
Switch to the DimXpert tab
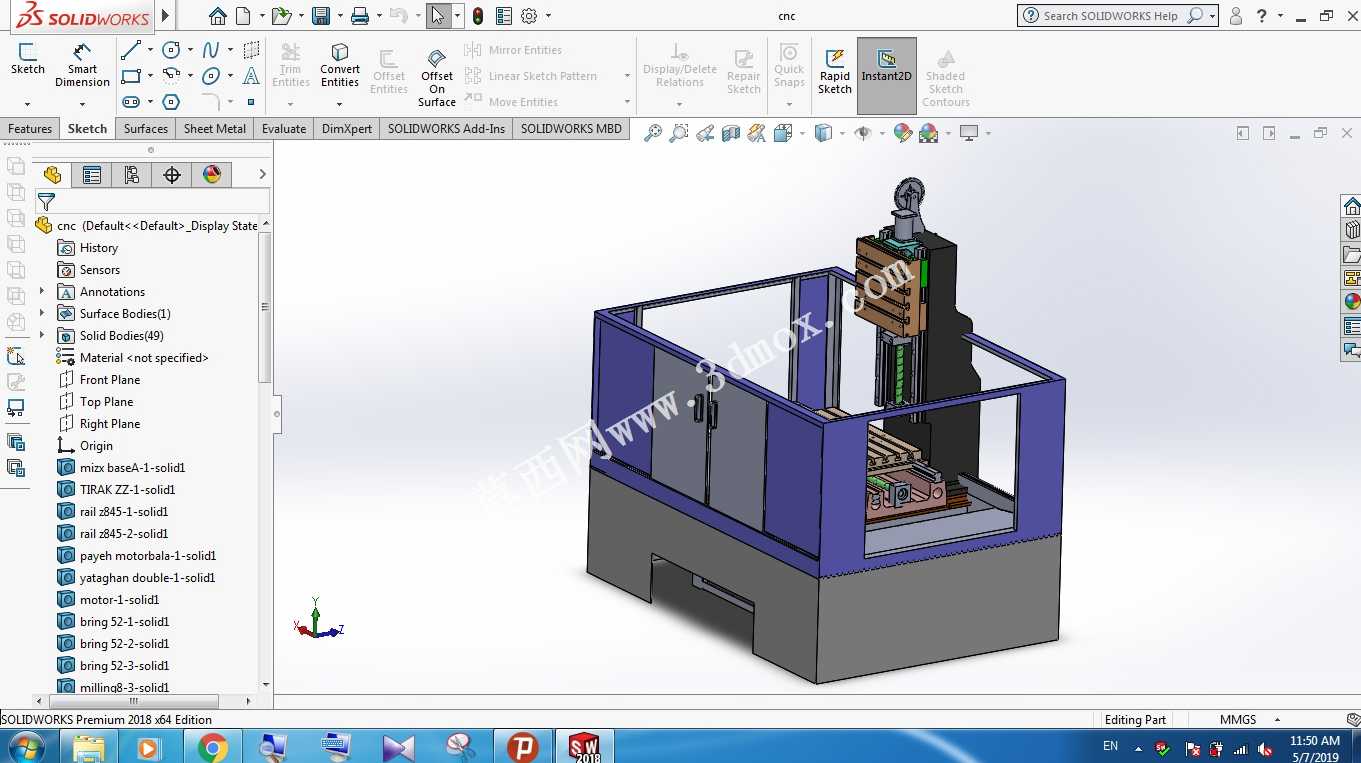(x=347, y=129)
